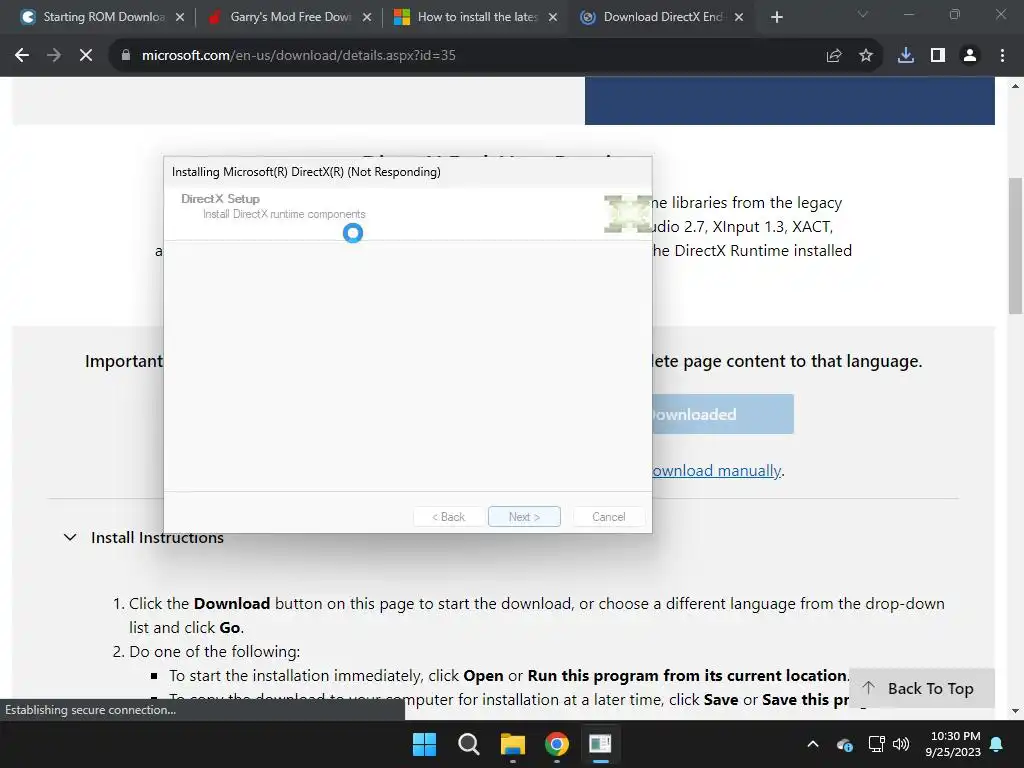Screen dimensions: 1024x768
Task: Open File Explorer from taskbar
Action: (x=513, y=744)
